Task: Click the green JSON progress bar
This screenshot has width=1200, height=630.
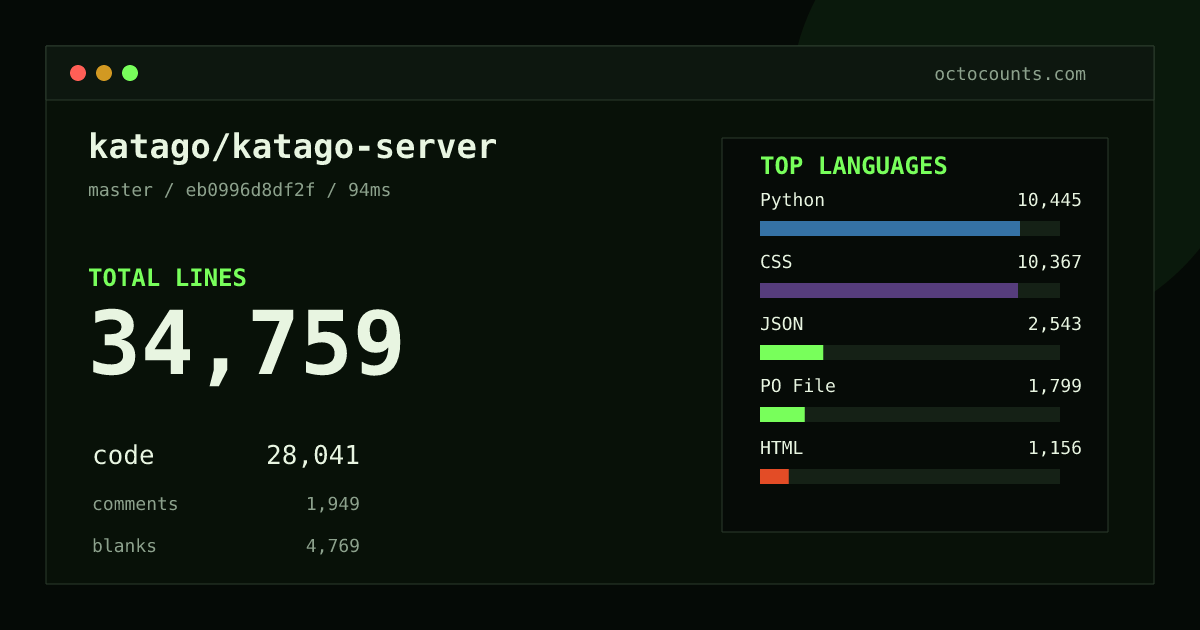Action: [791, 352]
